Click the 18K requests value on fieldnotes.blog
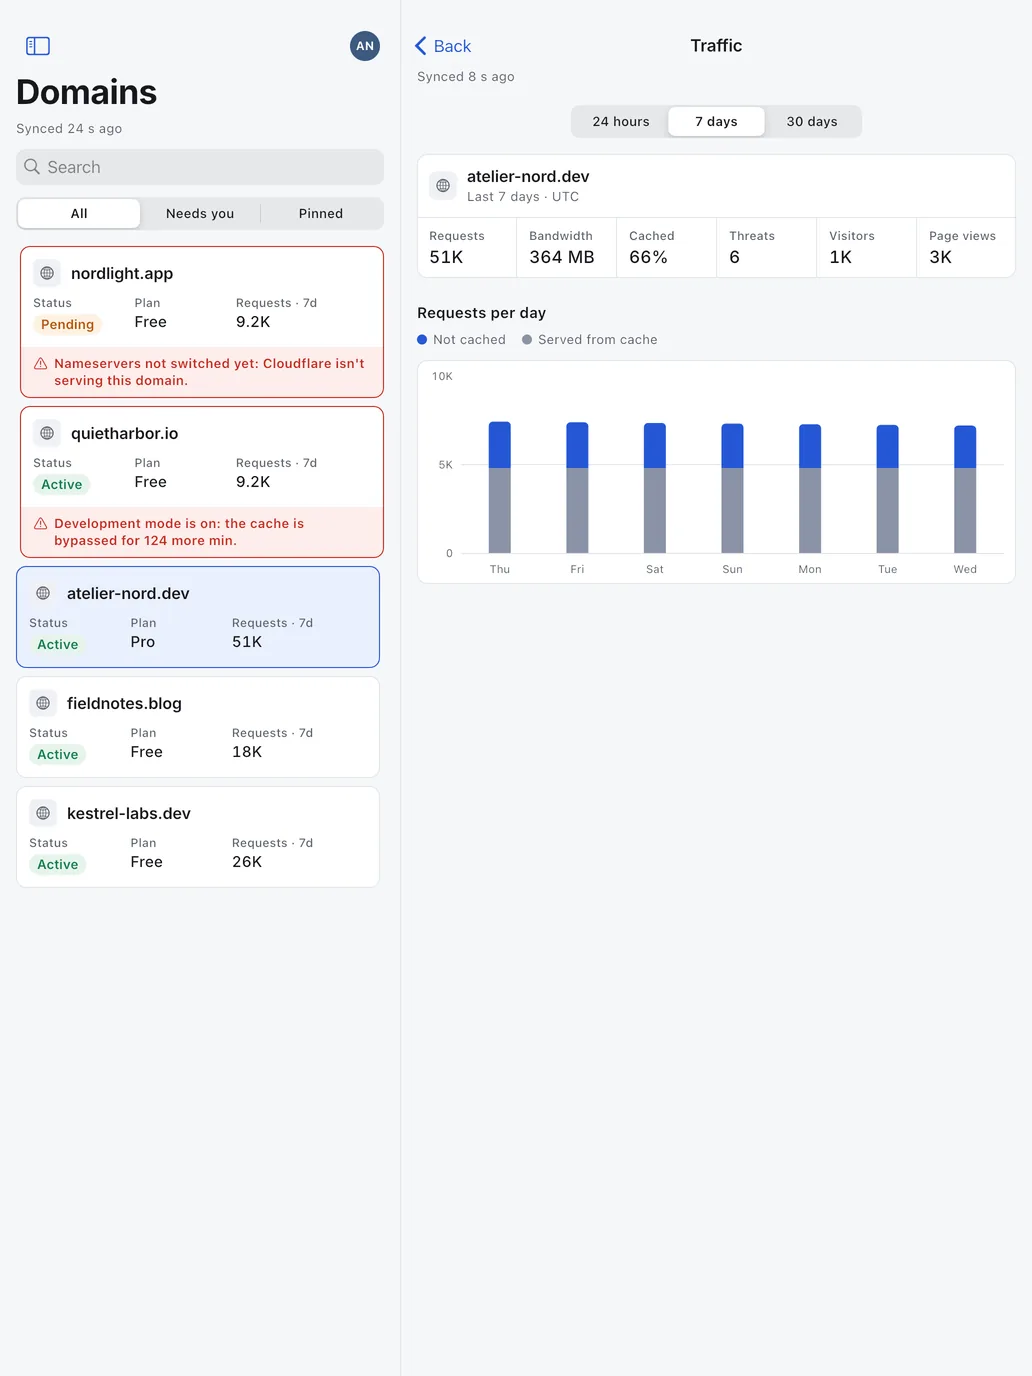 (247, 752)
